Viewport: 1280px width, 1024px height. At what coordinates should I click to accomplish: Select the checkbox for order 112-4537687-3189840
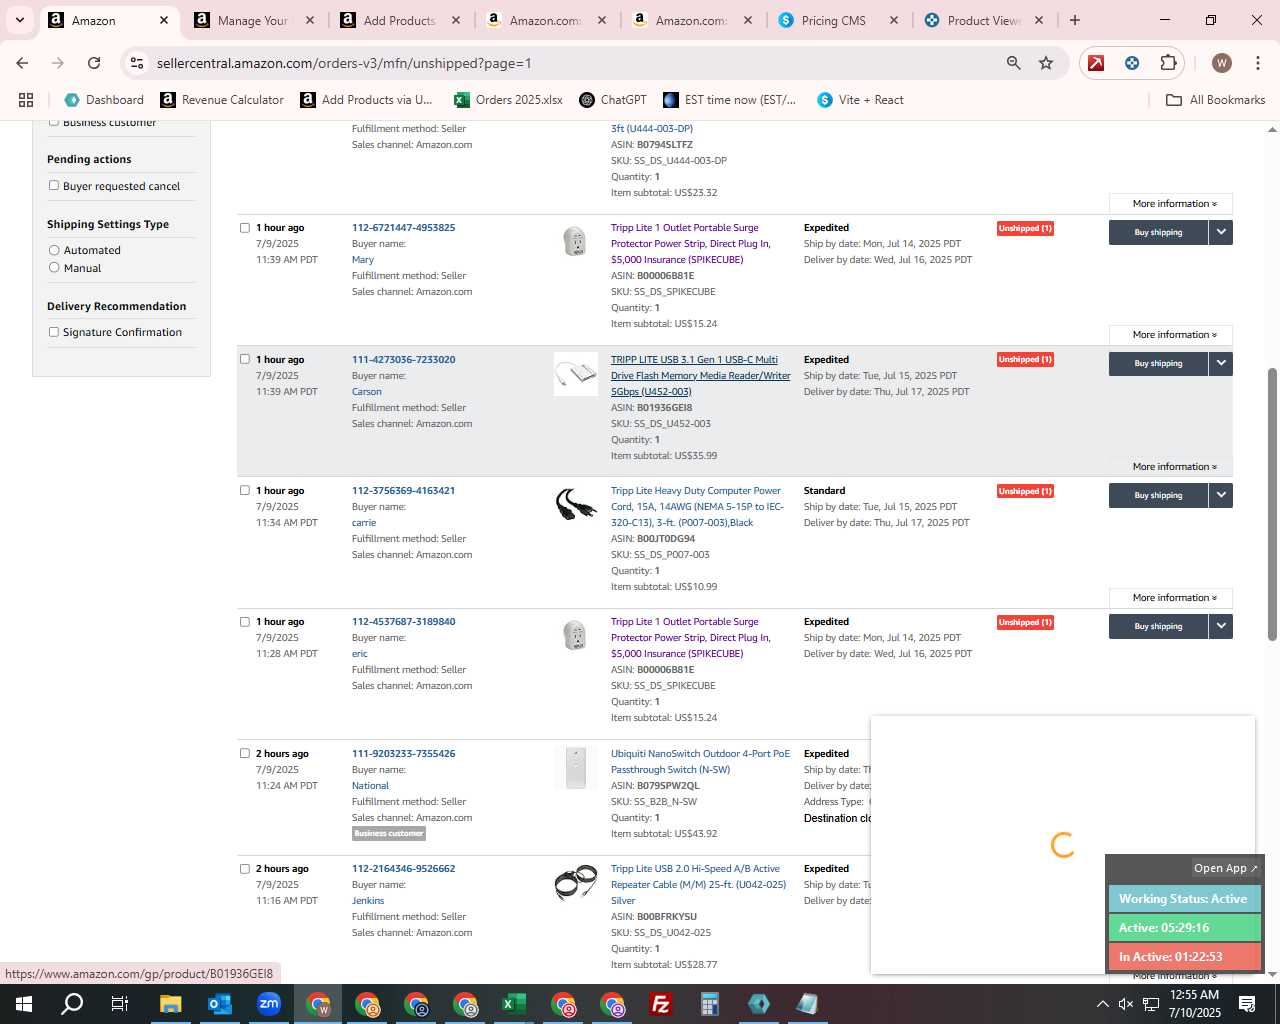tap(244, 621)
